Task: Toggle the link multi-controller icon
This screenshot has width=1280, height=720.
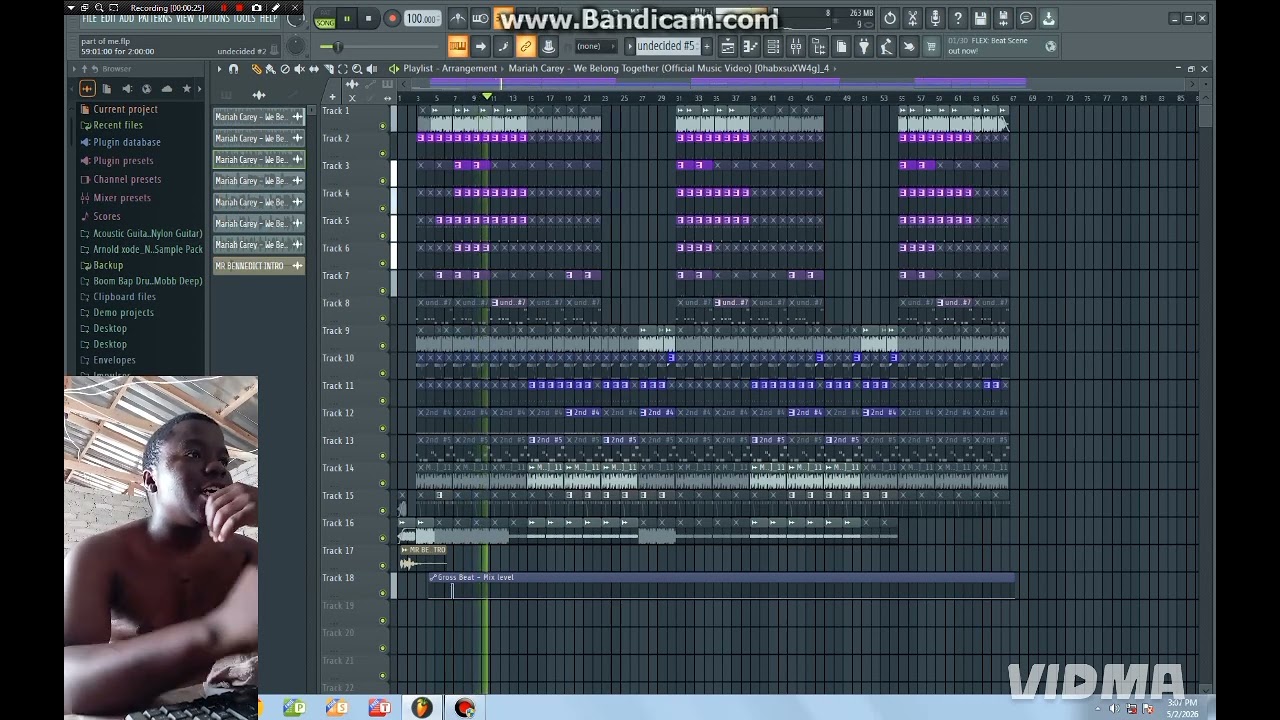Action: coord(524,46)
